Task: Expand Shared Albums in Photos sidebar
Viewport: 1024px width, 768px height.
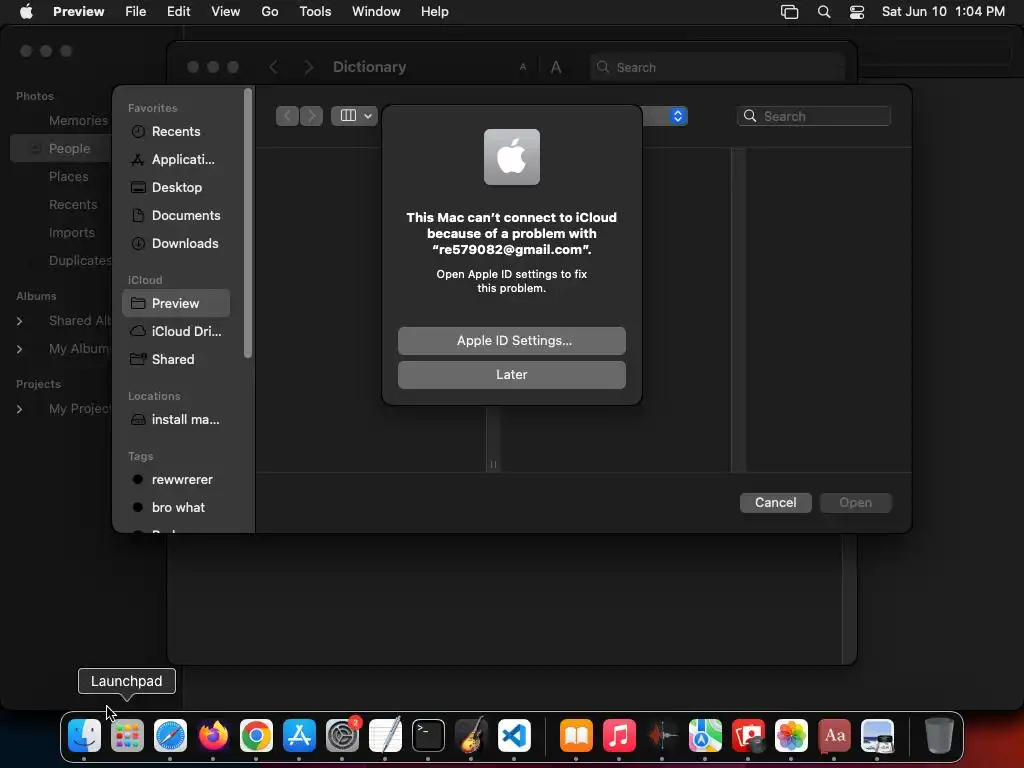Action: click(20, 321)
